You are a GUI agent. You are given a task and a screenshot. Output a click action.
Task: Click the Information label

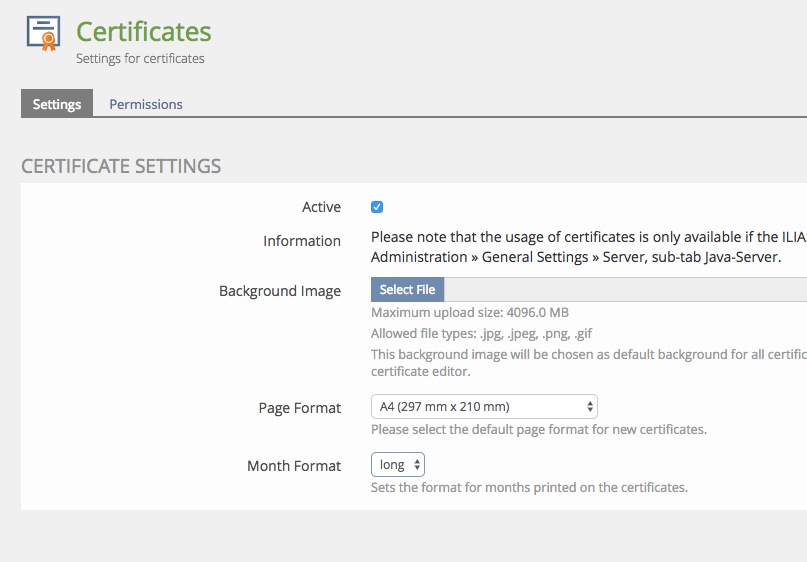(x=302, y=241)
